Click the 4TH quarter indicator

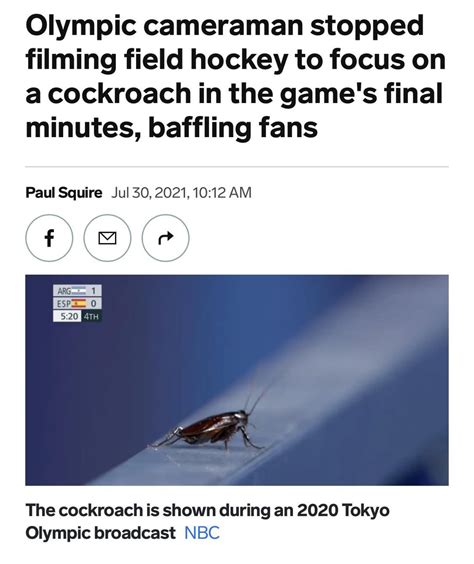[x=92, y=317]
